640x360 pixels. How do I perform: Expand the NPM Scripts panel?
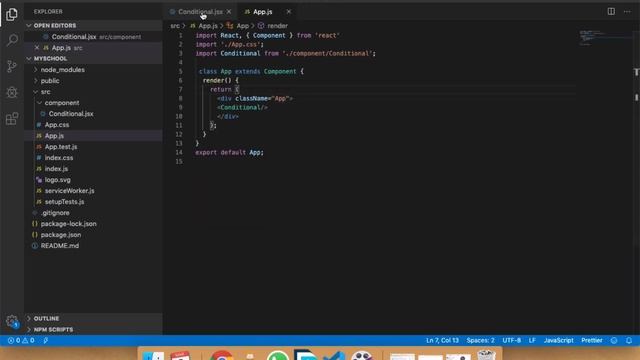pyautogui.click(x=53, y=329)
